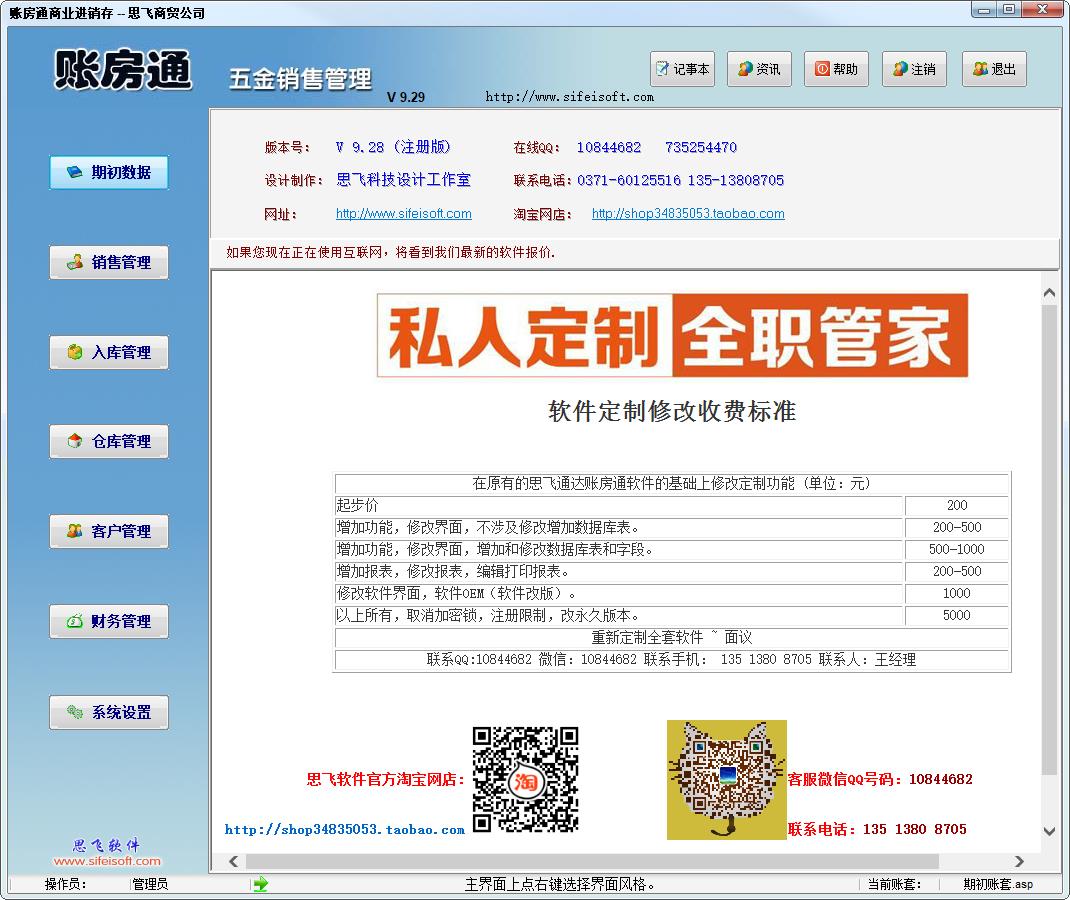Click the 私人定制 全职管家 banner
Image resolution: width=1070 pixels, height=900 pixels.
pos(672,335)
